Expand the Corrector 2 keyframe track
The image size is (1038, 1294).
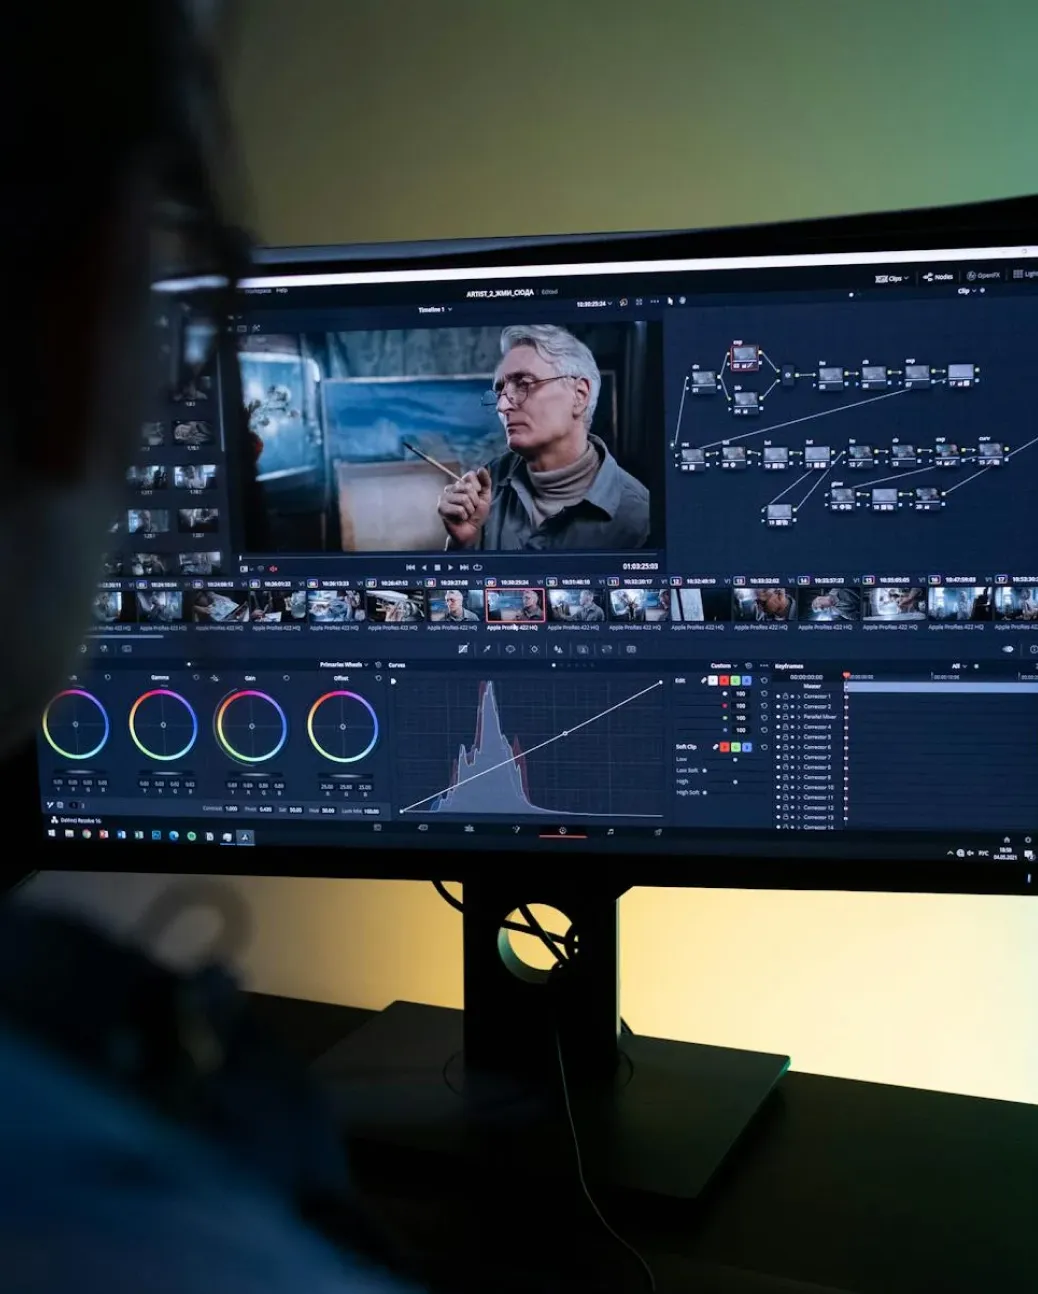pyautogui.click(x=798, y=706)
